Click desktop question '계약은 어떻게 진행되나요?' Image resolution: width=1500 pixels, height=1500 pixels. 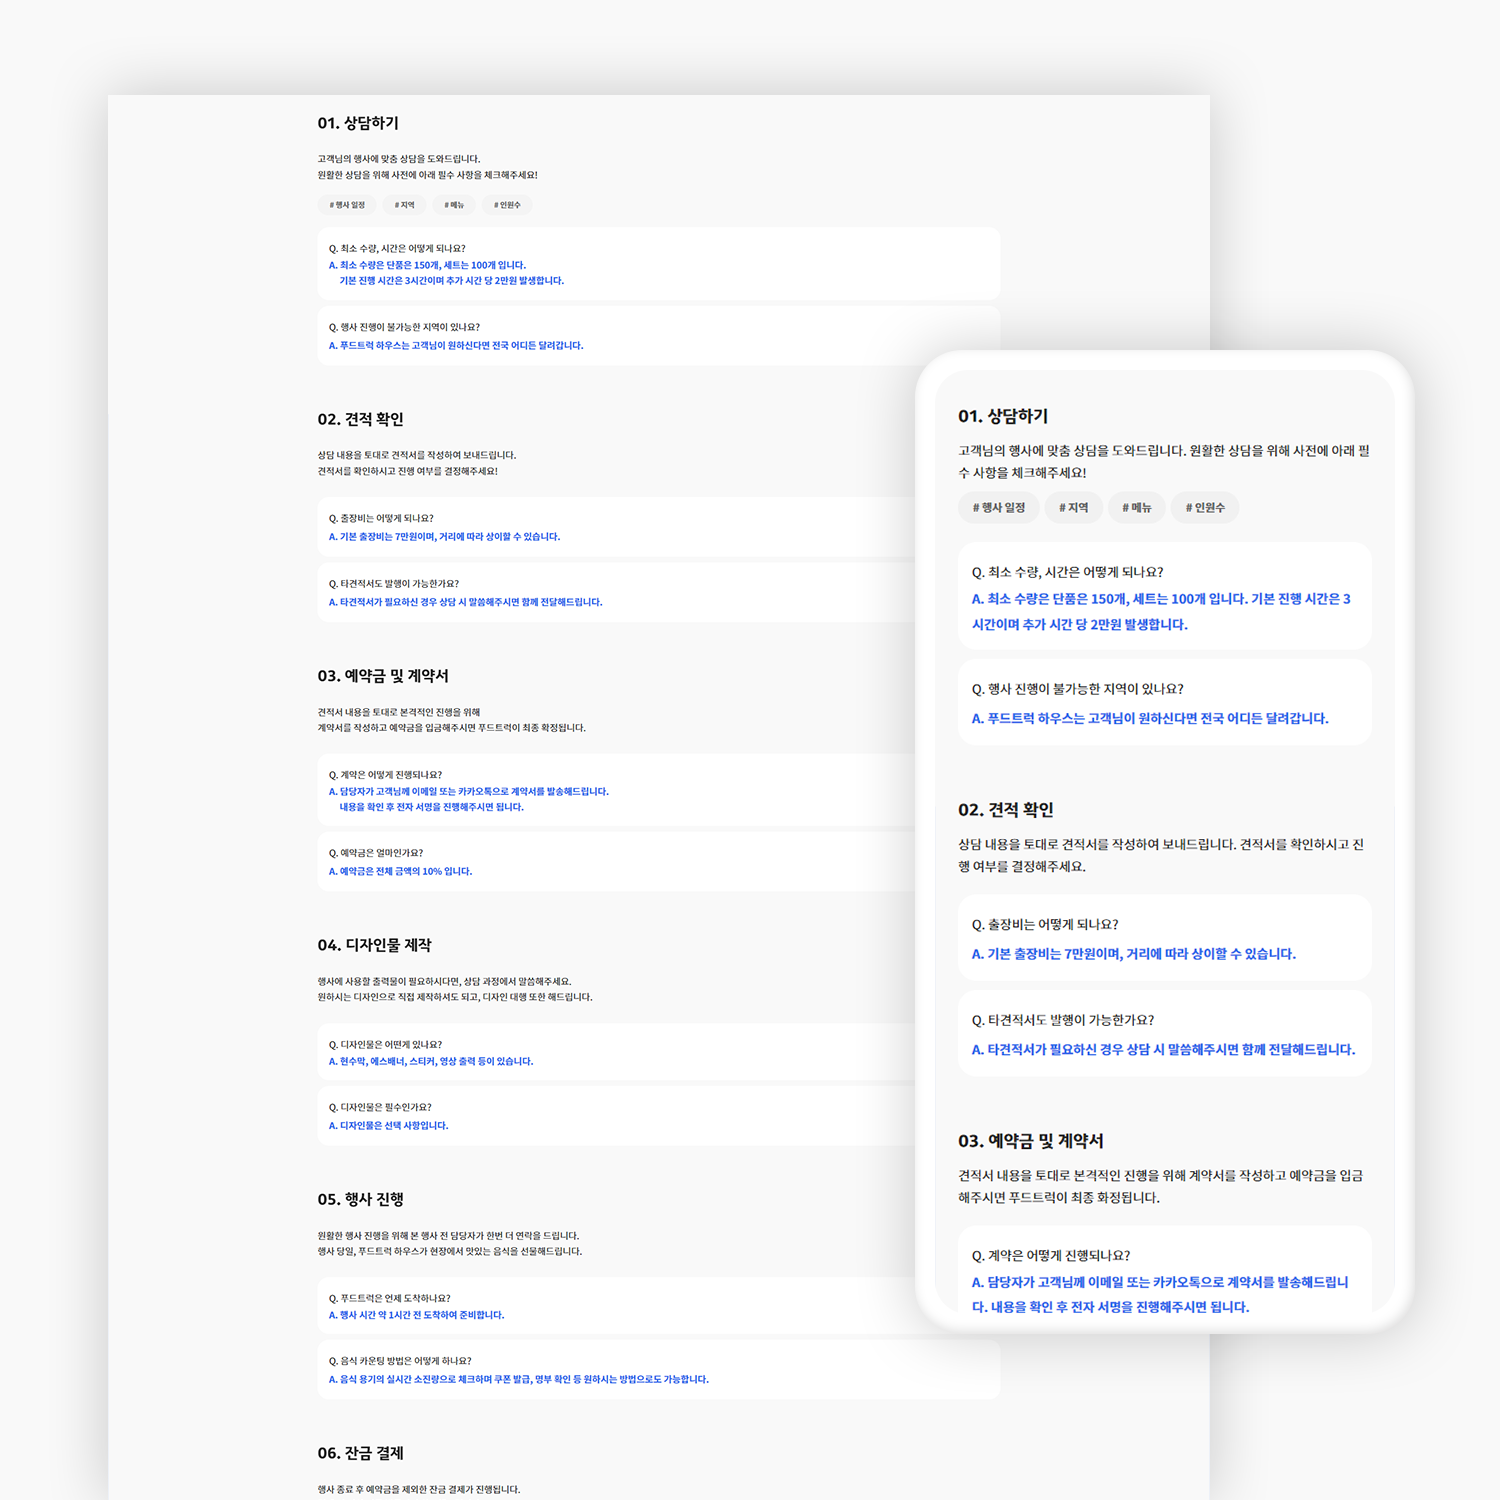pyautogui.click(x=385, y=774)
